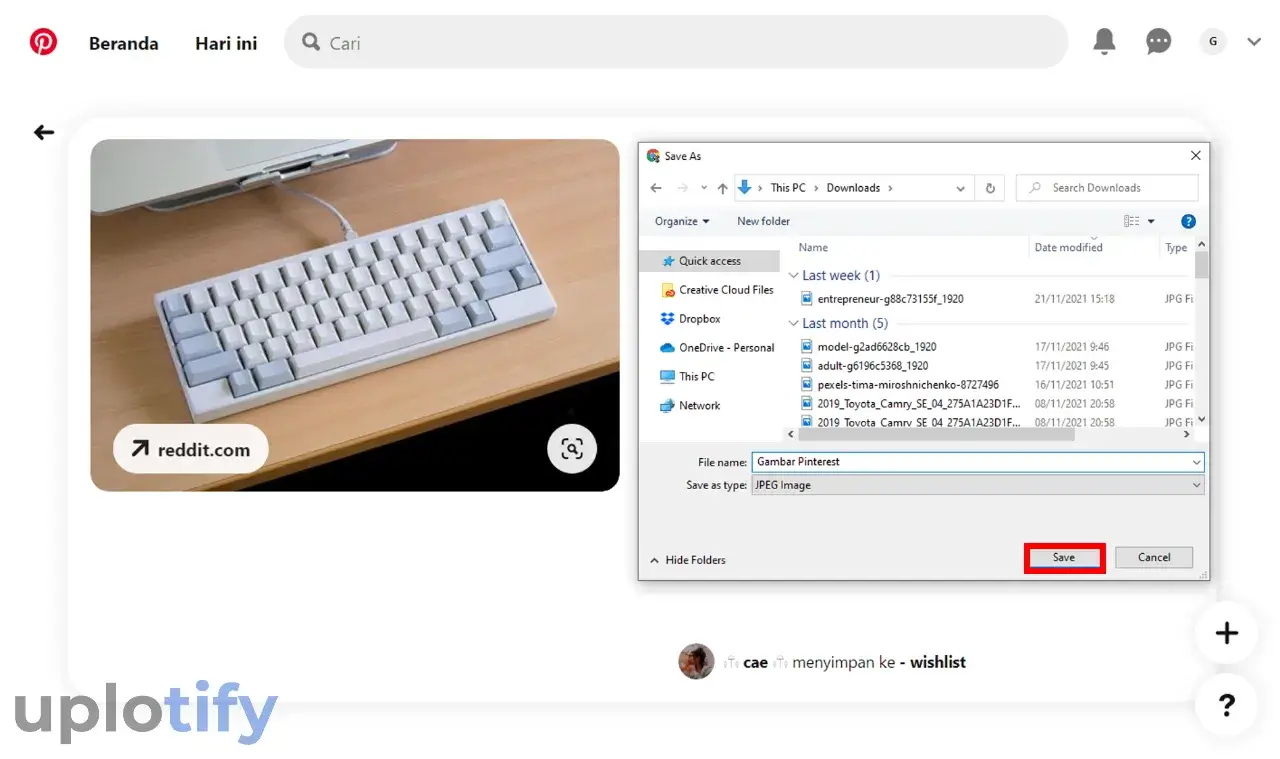Image resolution: width=1280 pixels, height=759 pixels.
Task: Click the blue dialog help icon
Action: pyautogui.click(x=1188, y=221)
